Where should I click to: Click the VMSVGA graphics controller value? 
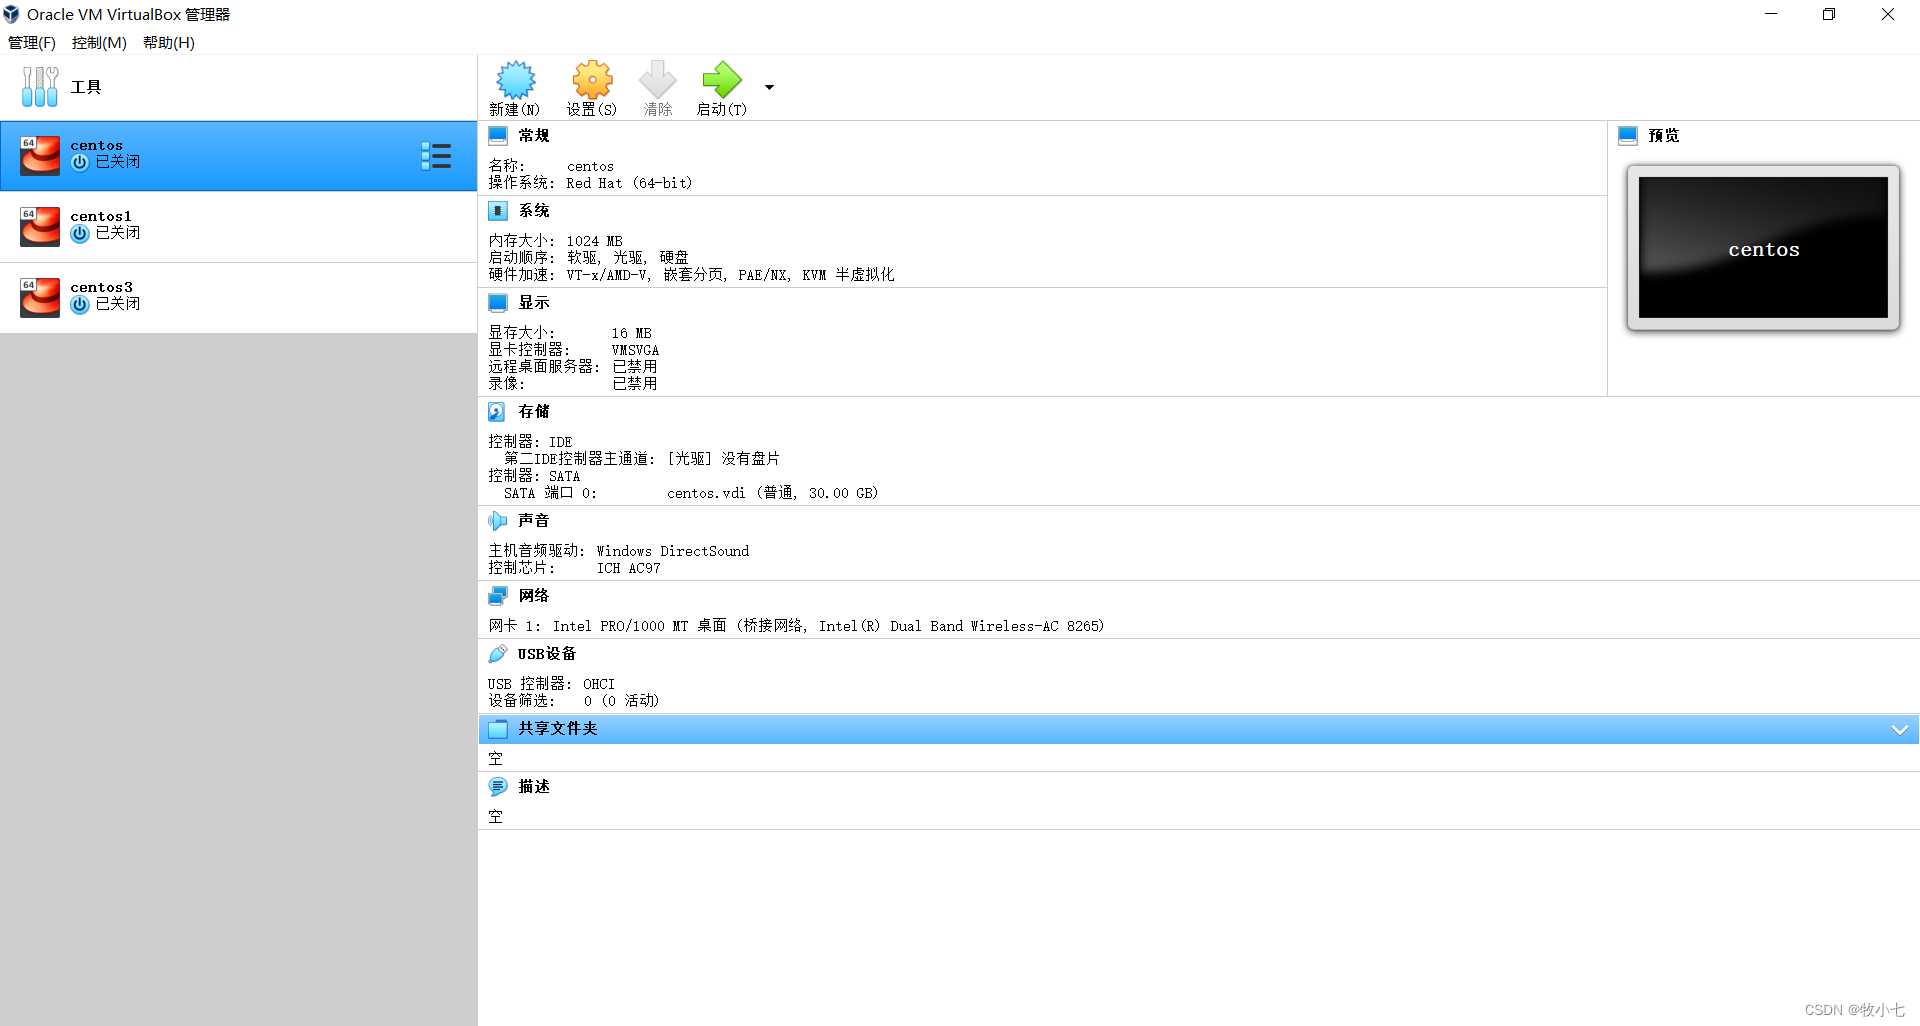pos(635,350)
